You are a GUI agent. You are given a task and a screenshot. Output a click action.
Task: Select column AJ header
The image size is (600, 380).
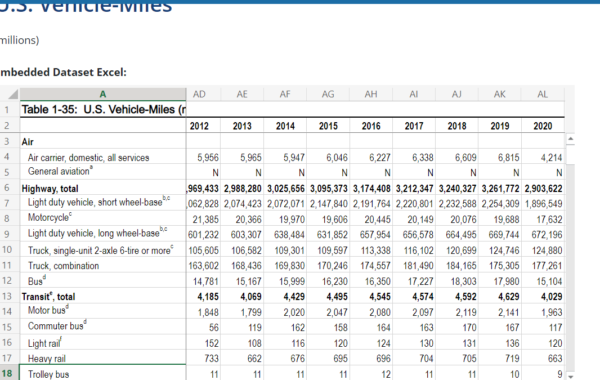tap(457, 94)
